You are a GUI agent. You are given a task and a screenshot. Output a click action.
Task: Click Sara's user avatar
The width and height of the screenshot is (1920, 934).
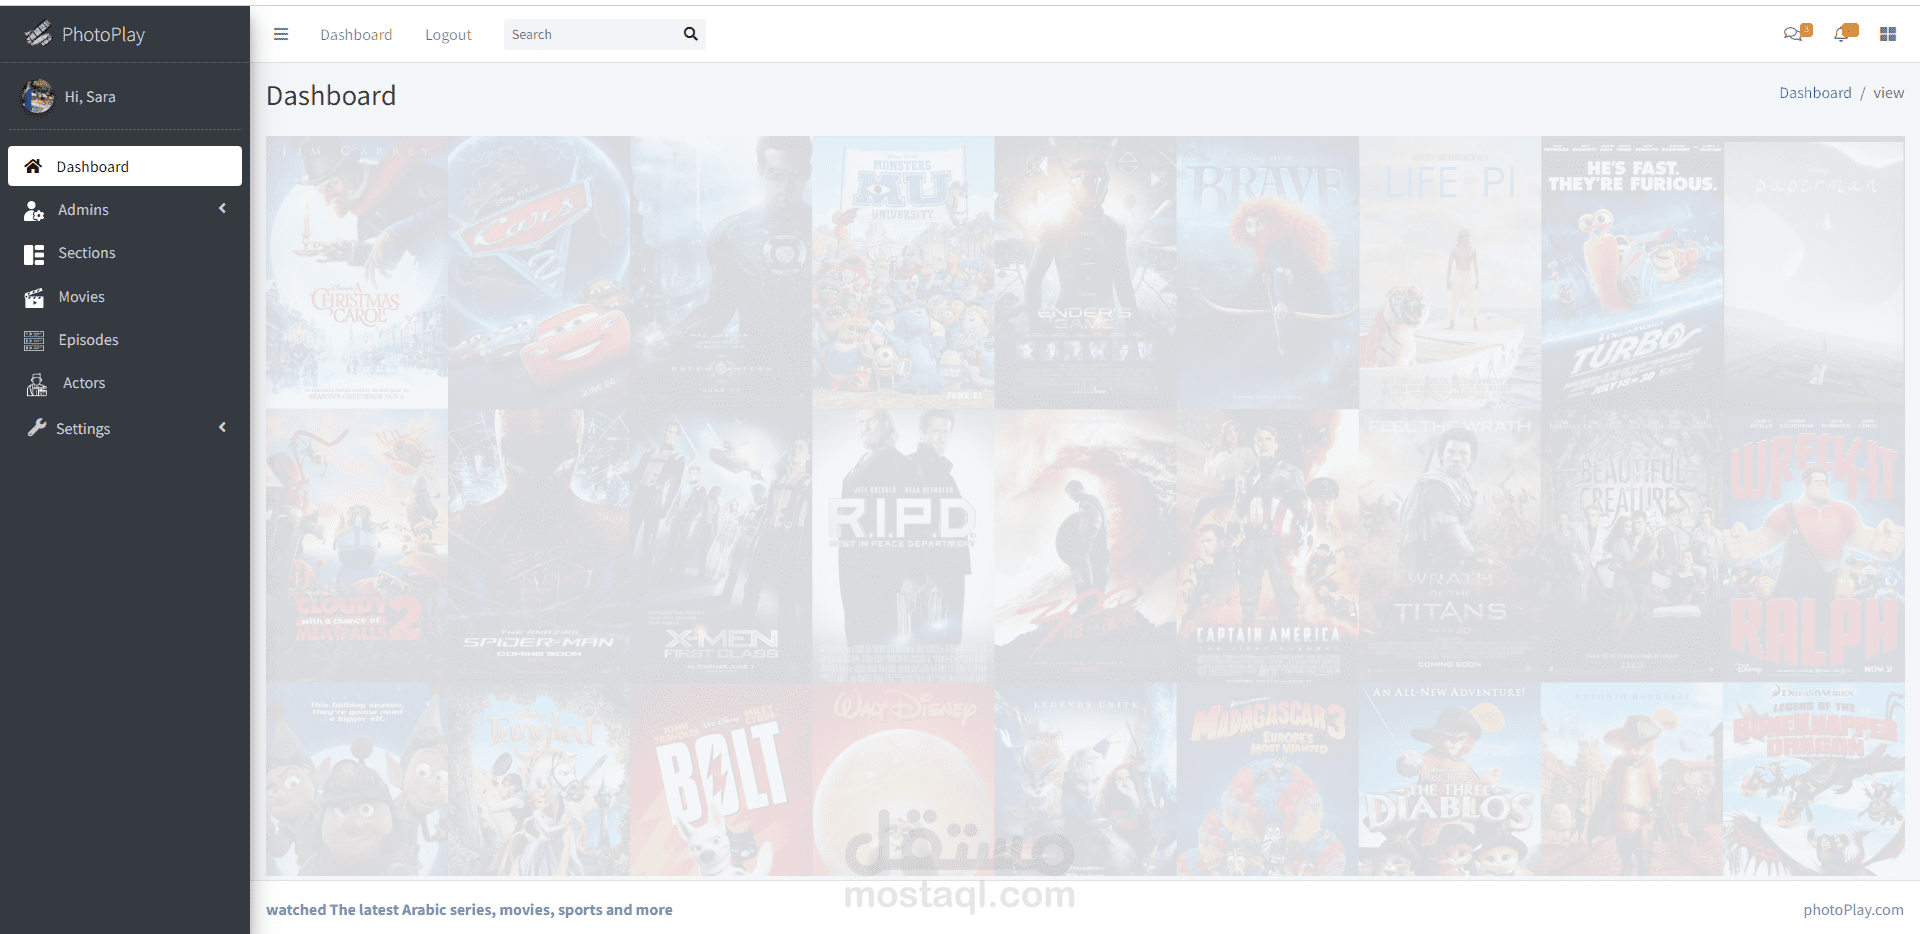(x=38, y=96)
